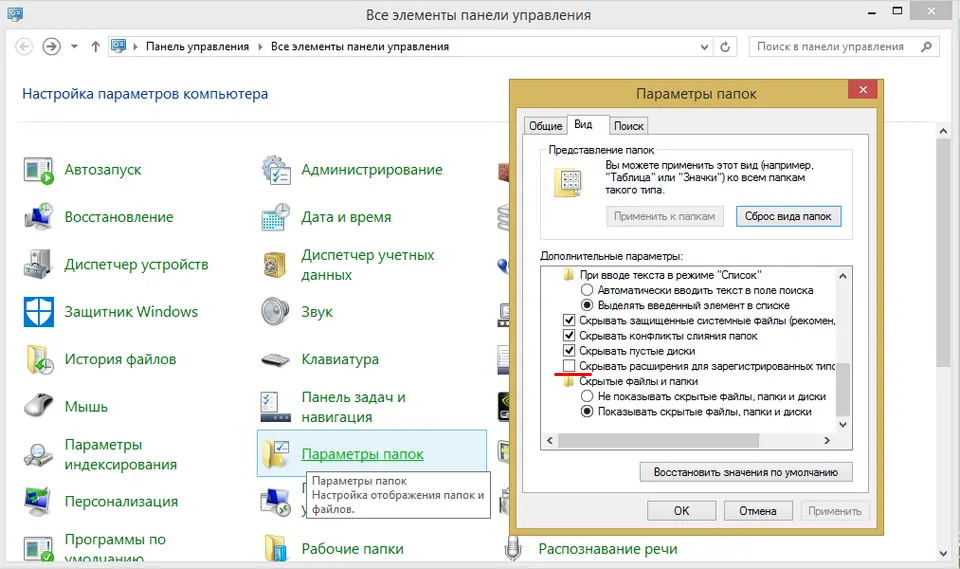Open the Восстановление icon
The height and width of the screenshot is (569, 960).
point(38,217)
